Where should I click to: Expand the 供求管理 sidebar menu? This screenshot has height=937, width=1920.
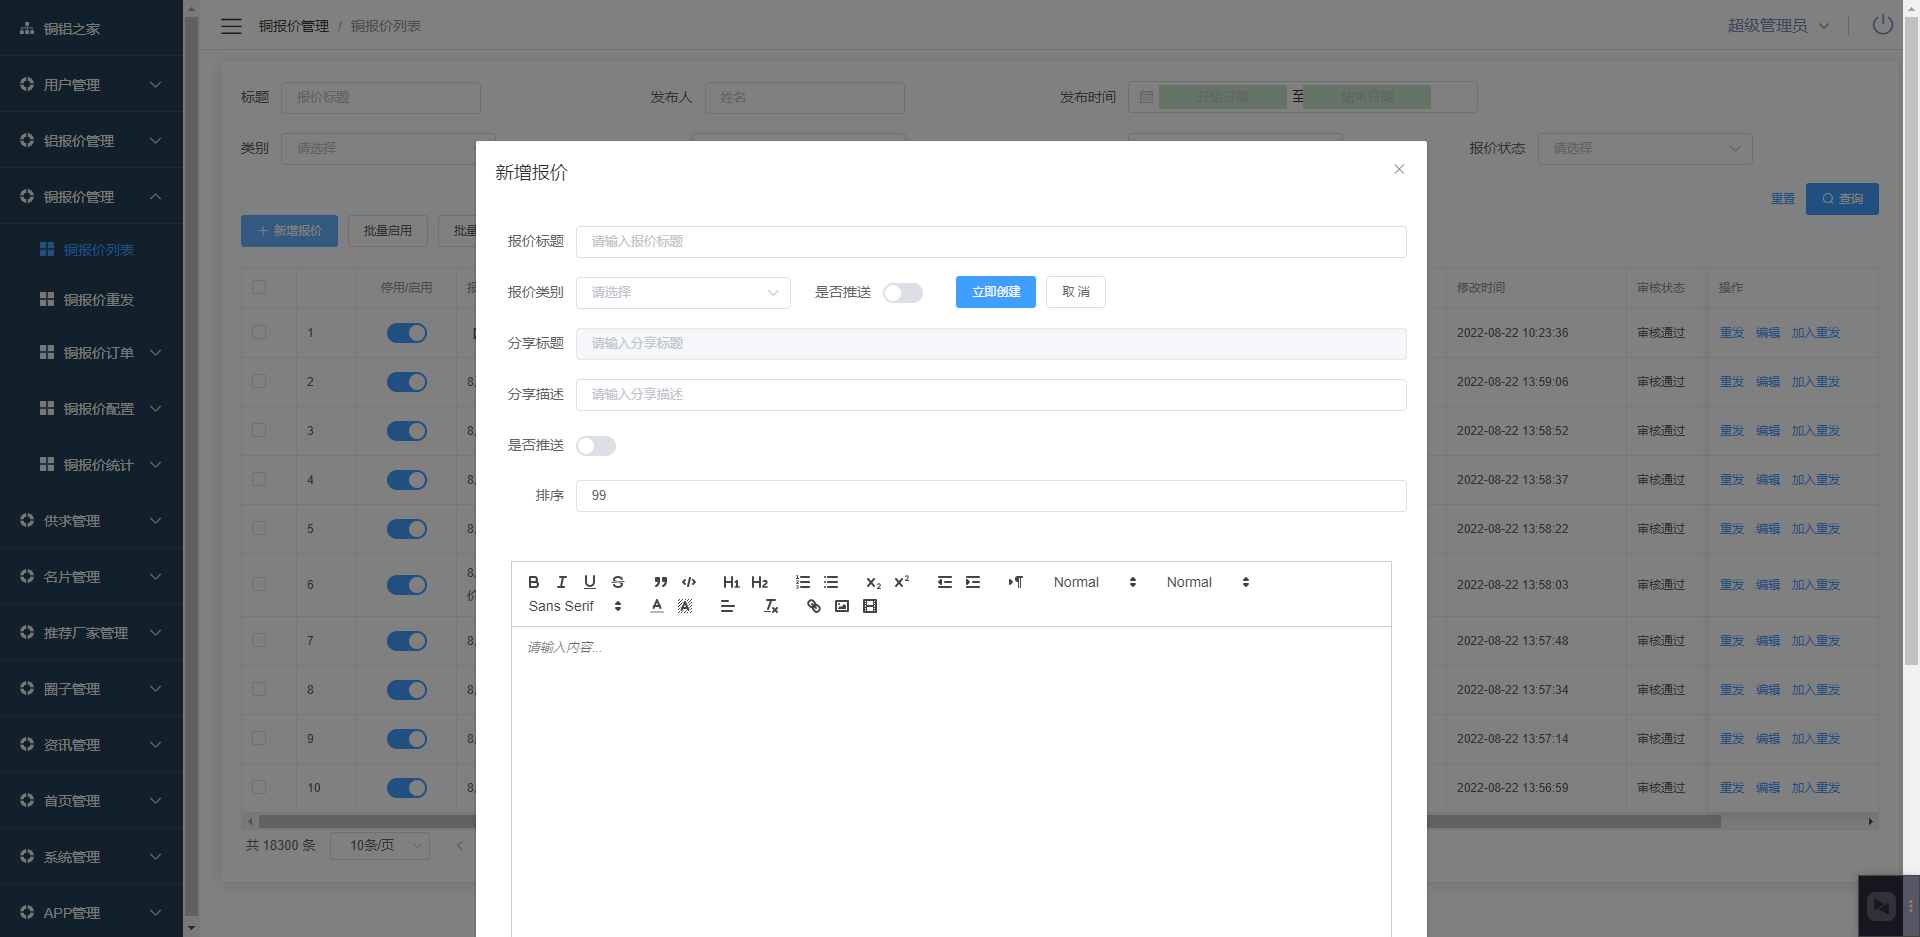click(91, 521)
